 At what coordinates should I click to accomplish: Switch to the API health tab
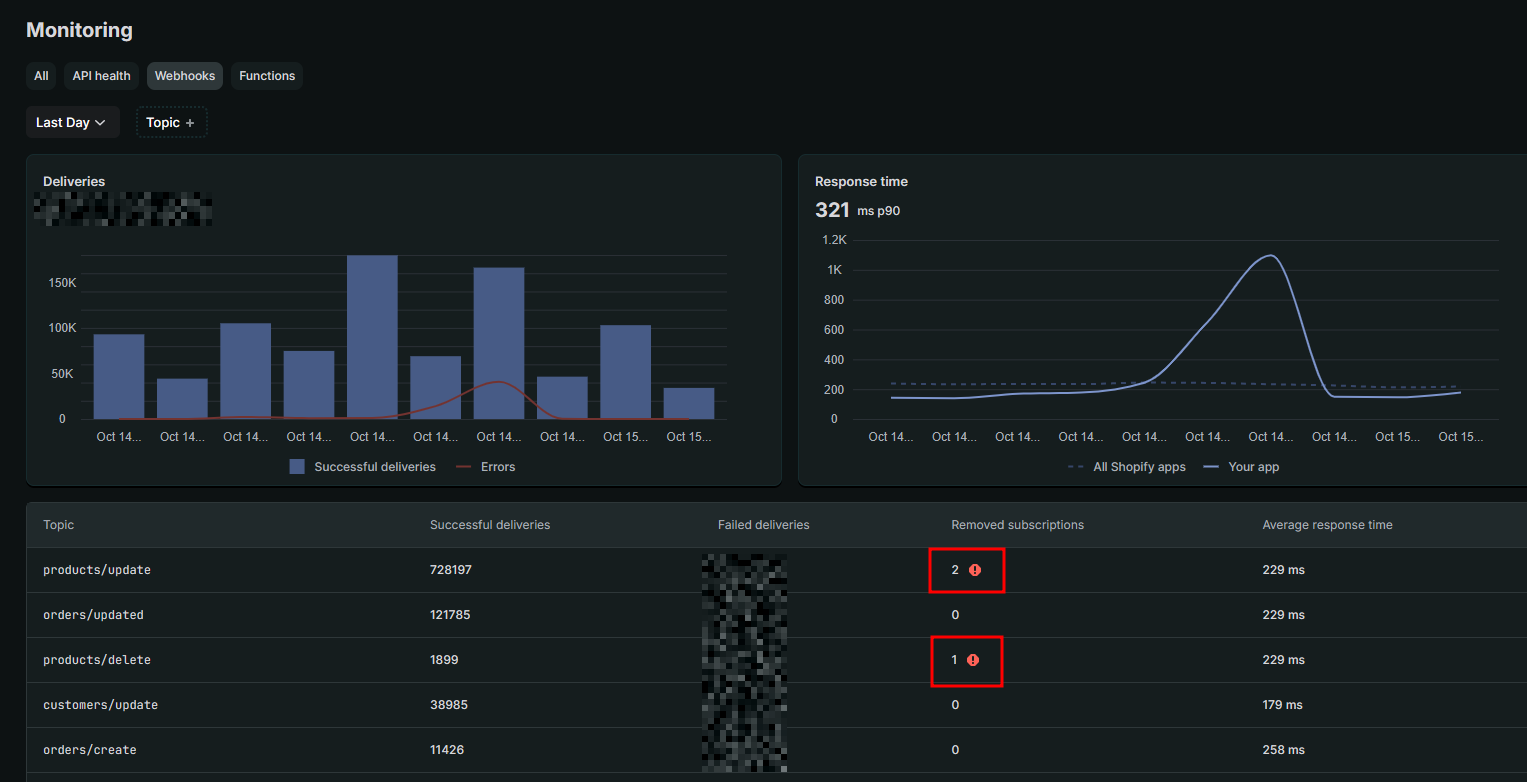click(102, 76)
